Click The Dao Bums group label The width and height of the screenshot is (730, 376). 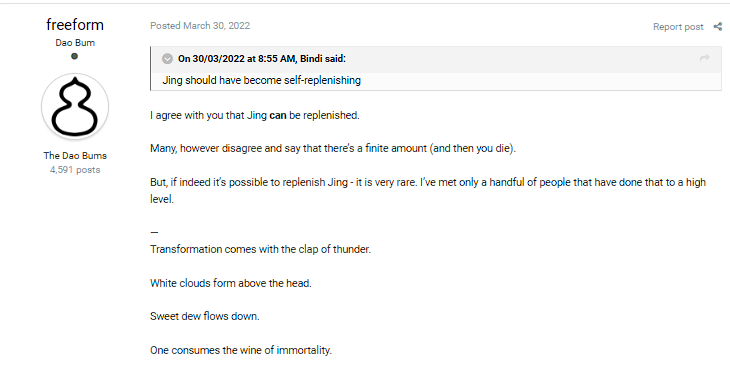pos(75,155)
